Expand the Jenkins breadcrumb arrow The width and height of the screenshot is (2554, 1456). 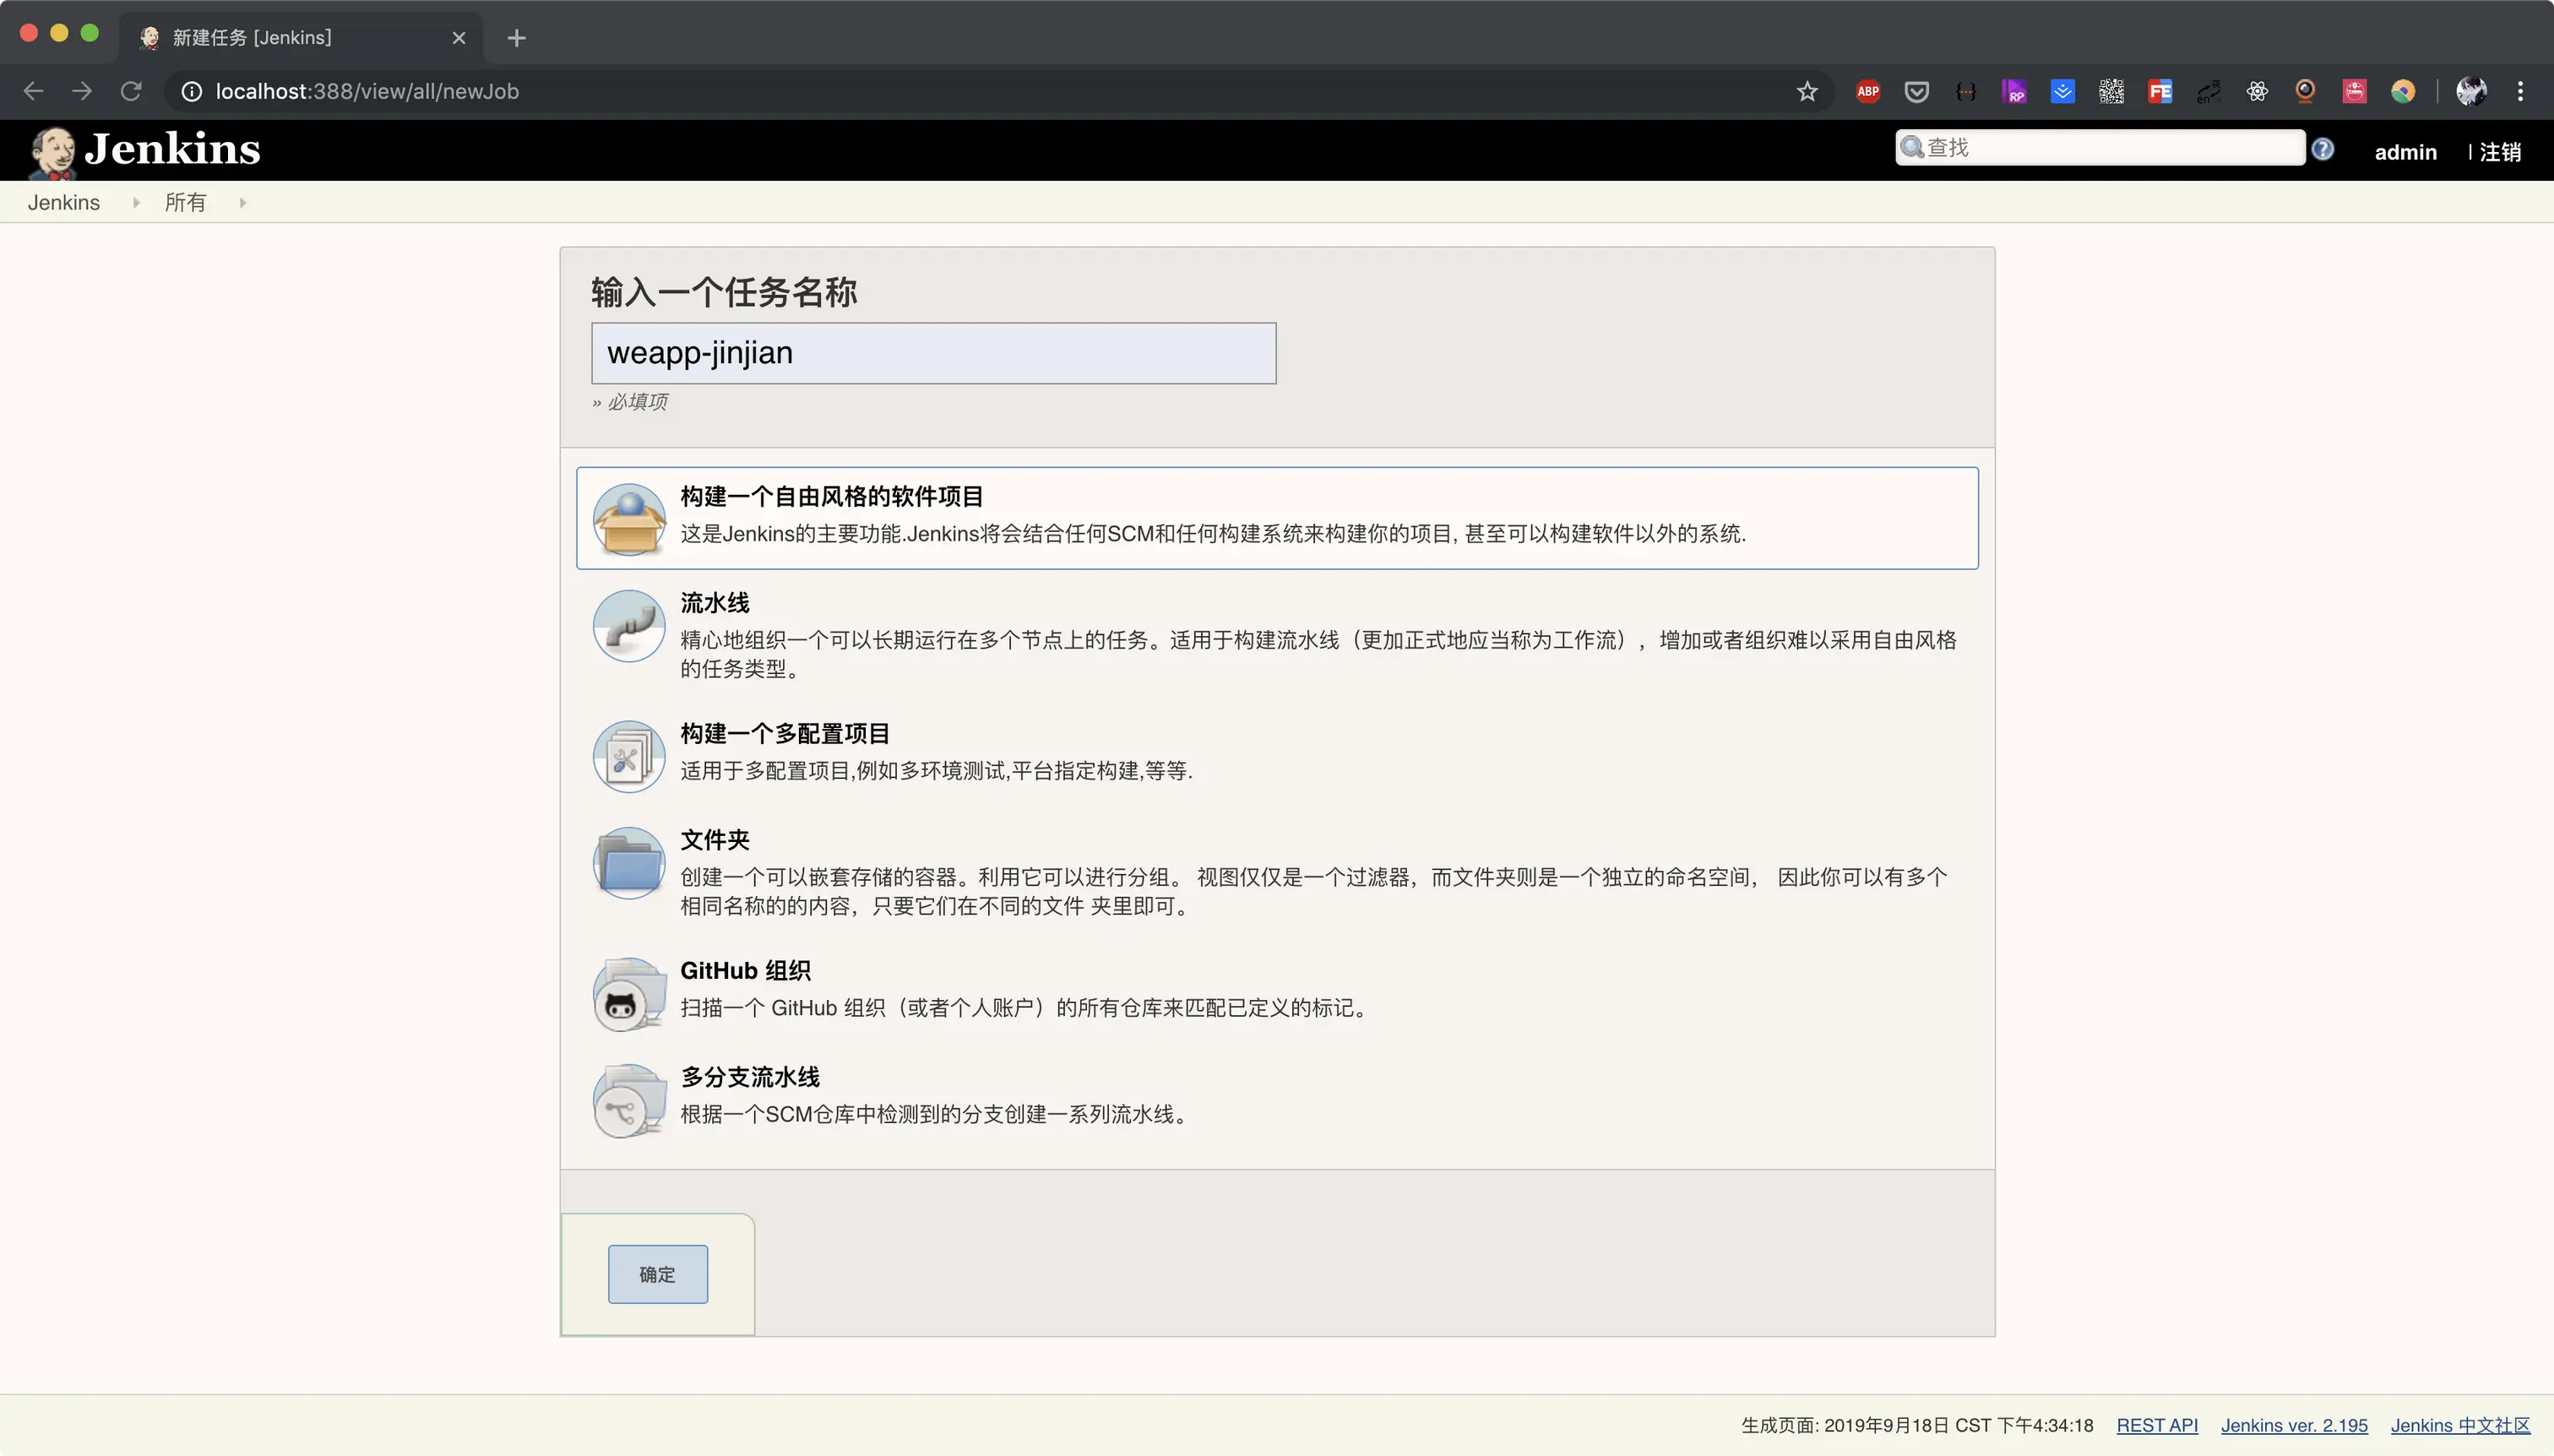(136, 203)
